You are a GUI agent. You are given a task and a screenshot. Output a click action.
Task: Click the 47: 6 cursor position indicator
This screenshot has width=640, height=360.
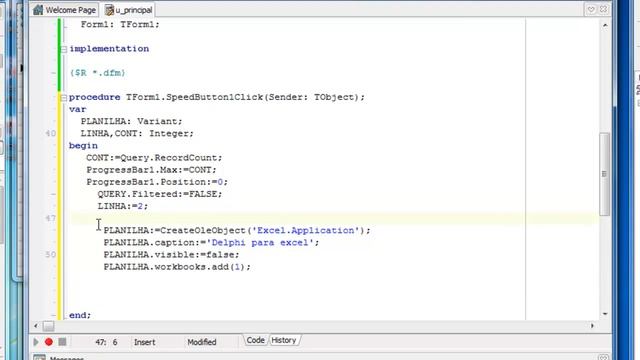click(106, 342)
